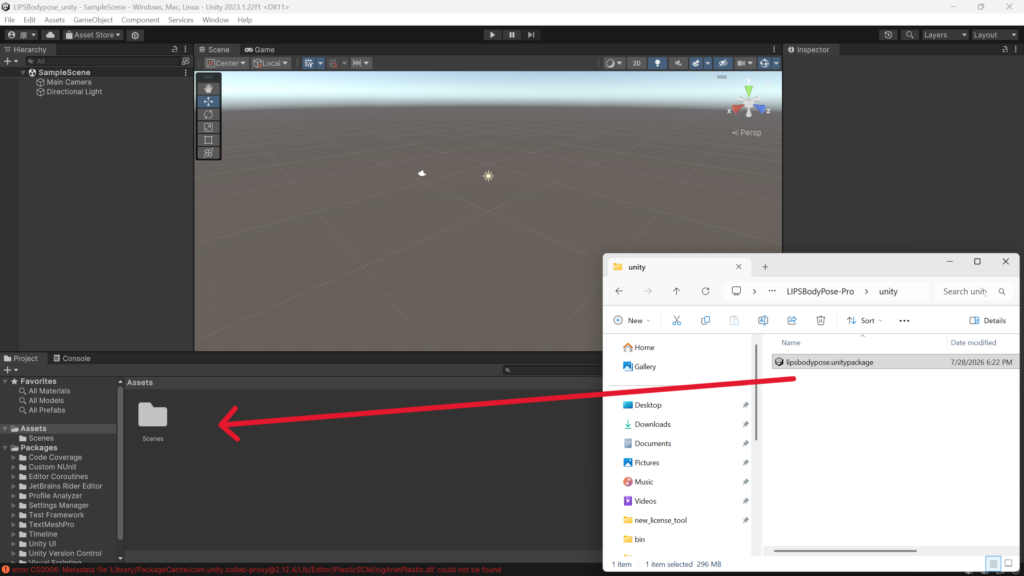The height and width of the screenshot is (576, 1024).
Task: Click the Pause button in Unity toolbar
Action: click(x=512, y=35)
